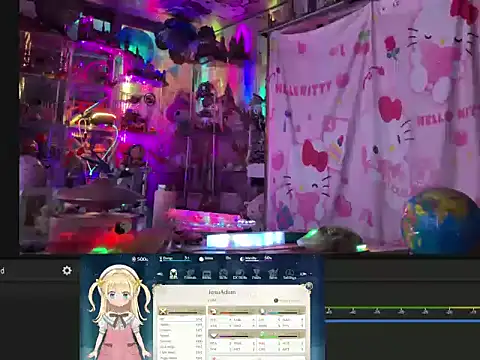Open the tab between Friends and Skills
The width and height of the screenshot is (480, 360).
pyautogui.click(x=207, y=274)
